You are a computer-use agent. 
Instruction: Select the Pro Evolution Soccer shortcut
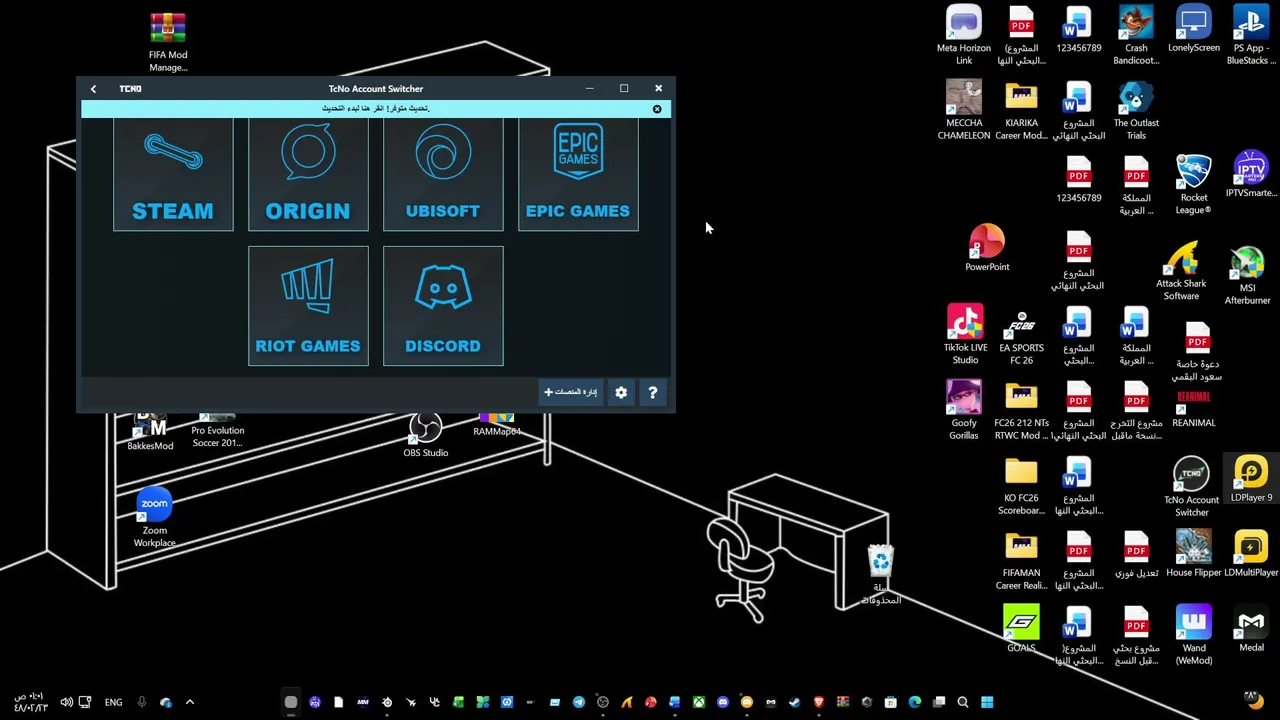point(217,431)
